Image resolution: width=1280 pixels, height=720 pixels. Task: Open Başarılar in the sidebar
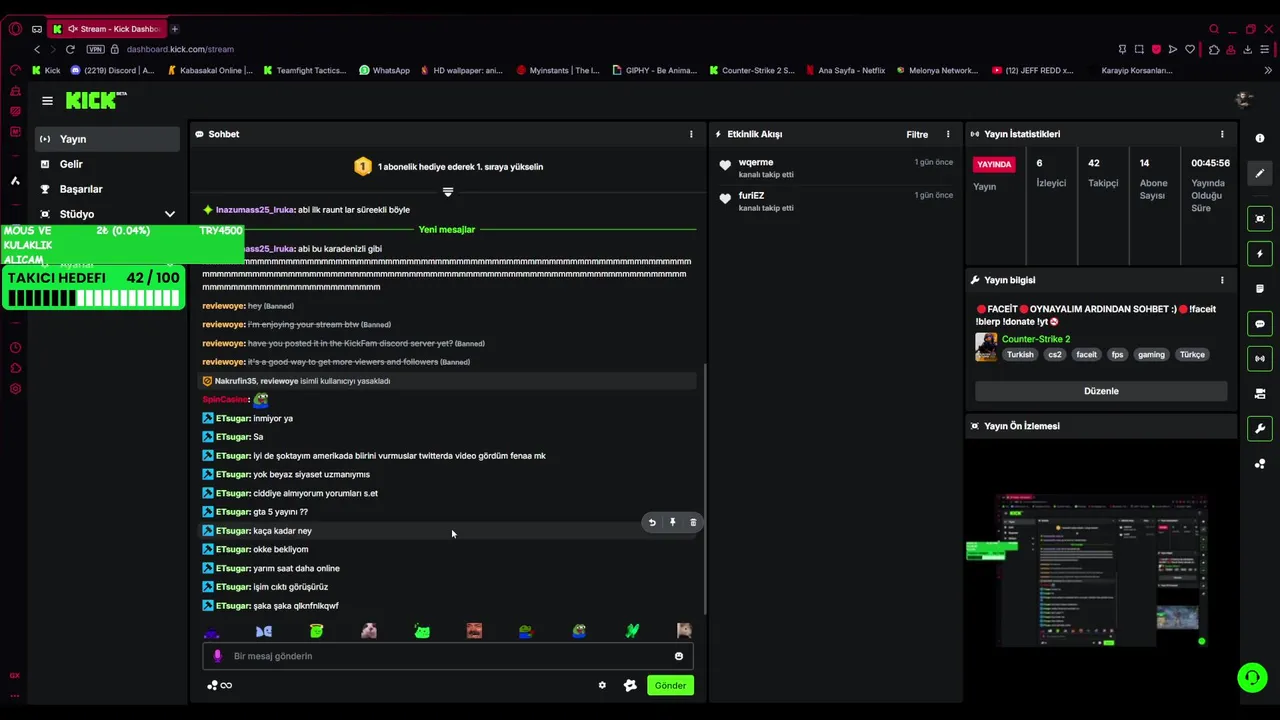(107, 189)
